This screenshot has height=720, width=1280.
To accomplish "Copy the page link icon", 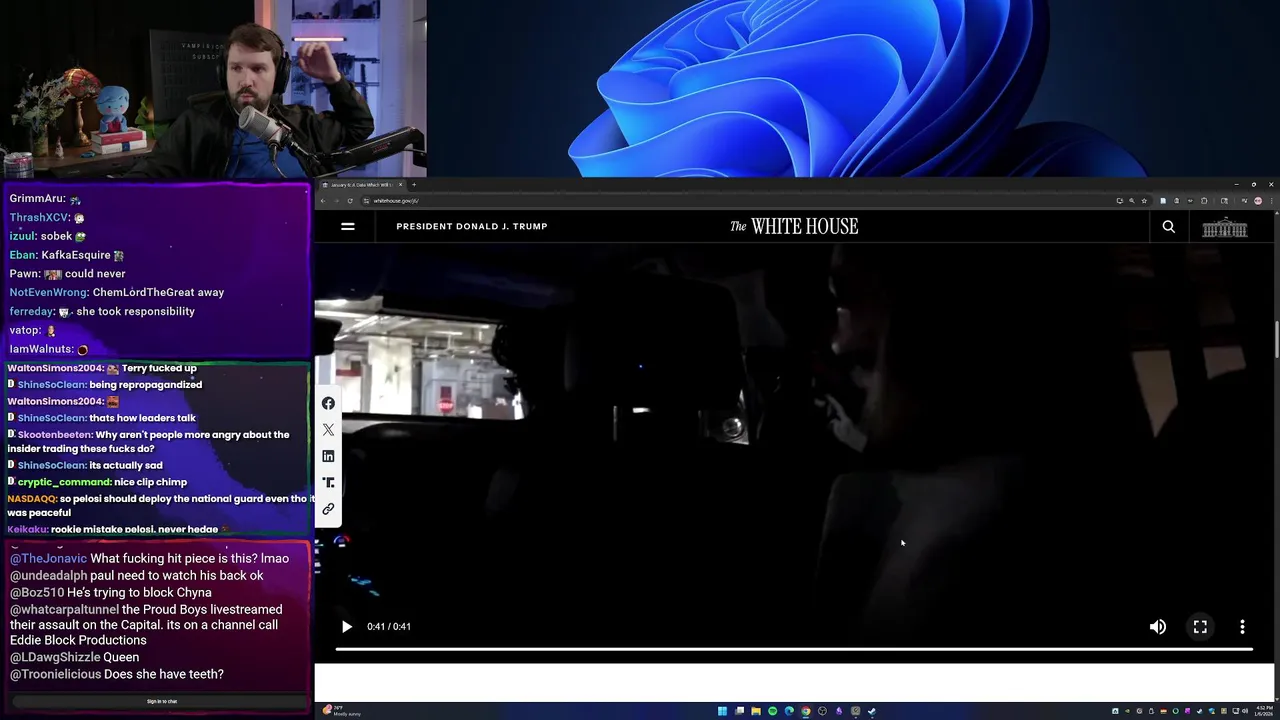I will pyautogui.click(x=328, y=509).
